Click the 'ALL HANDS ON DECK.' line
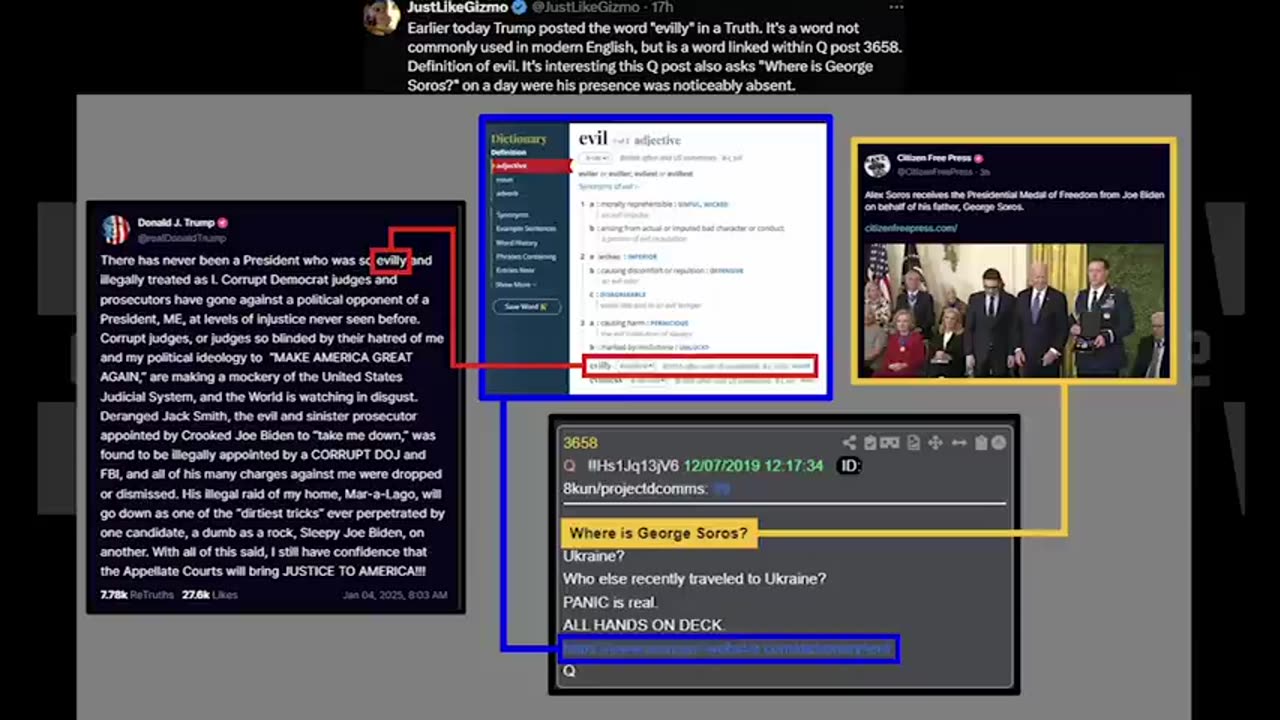The height and width of the screenshot is (720, 1280). click(x=643, y=625)
